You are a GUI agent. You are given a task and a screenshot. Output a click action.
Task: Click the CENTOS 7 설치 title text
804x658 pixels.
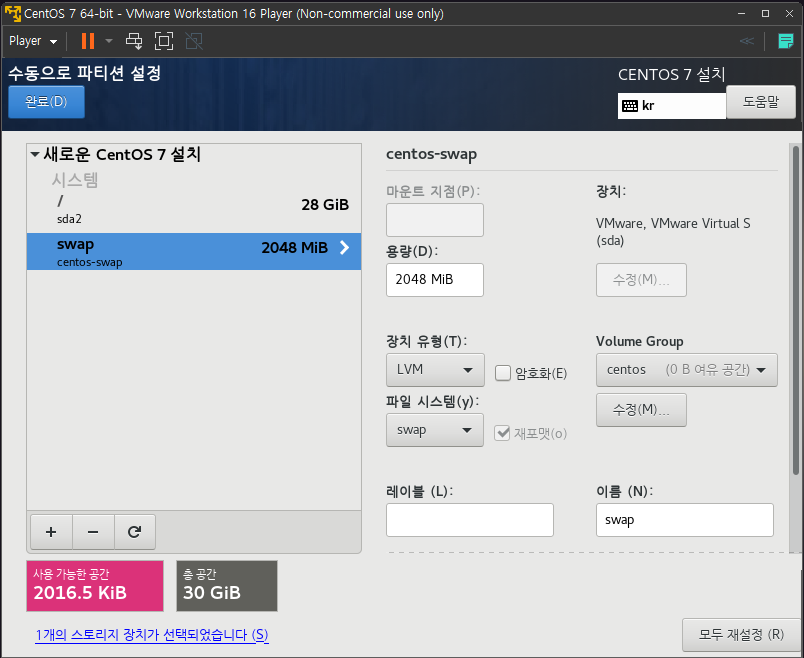point(671,75)
